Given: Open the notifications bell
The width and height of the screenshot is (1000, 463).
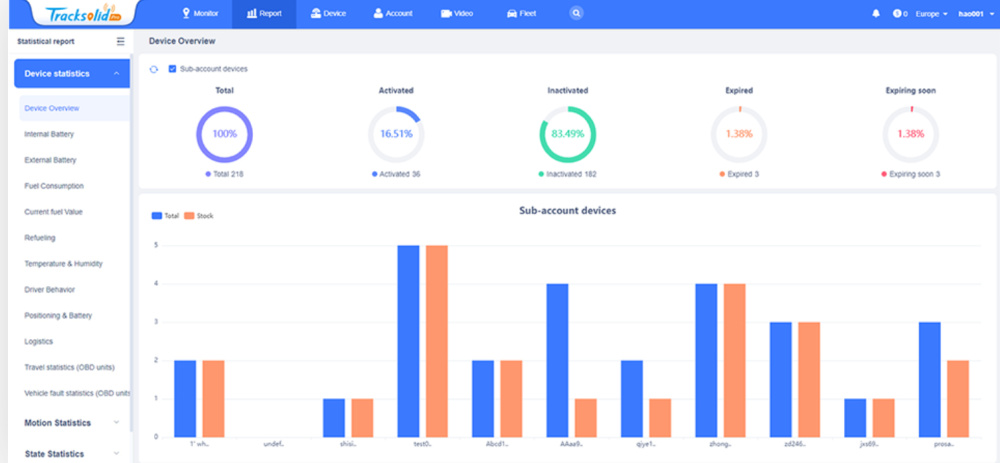Looking at the screenshot, I should click(x=876, y=14).
